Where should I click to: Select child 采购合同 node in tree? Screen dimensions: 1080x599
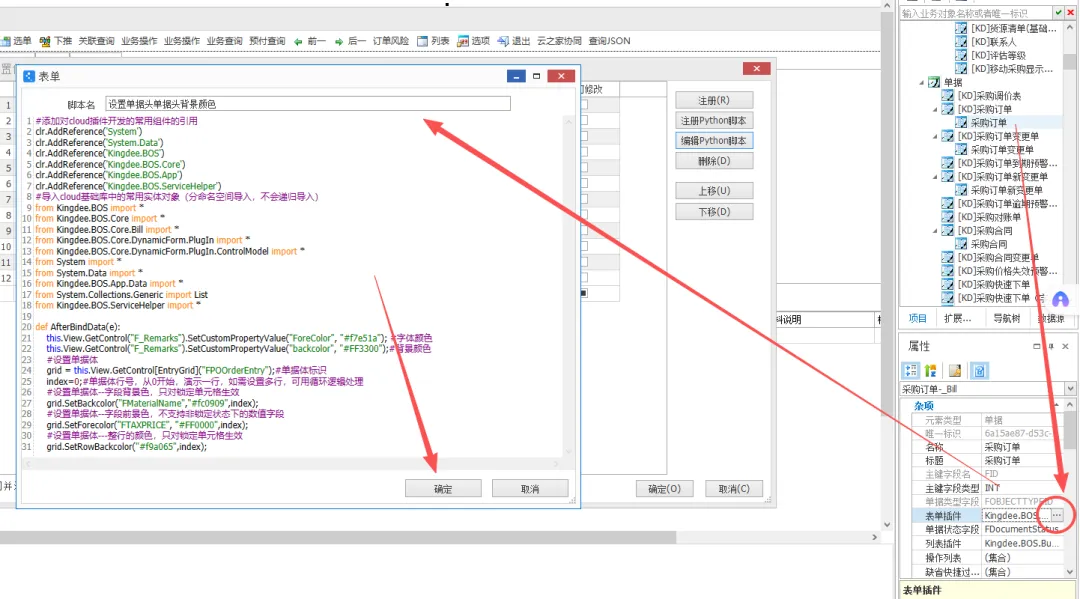989,244
